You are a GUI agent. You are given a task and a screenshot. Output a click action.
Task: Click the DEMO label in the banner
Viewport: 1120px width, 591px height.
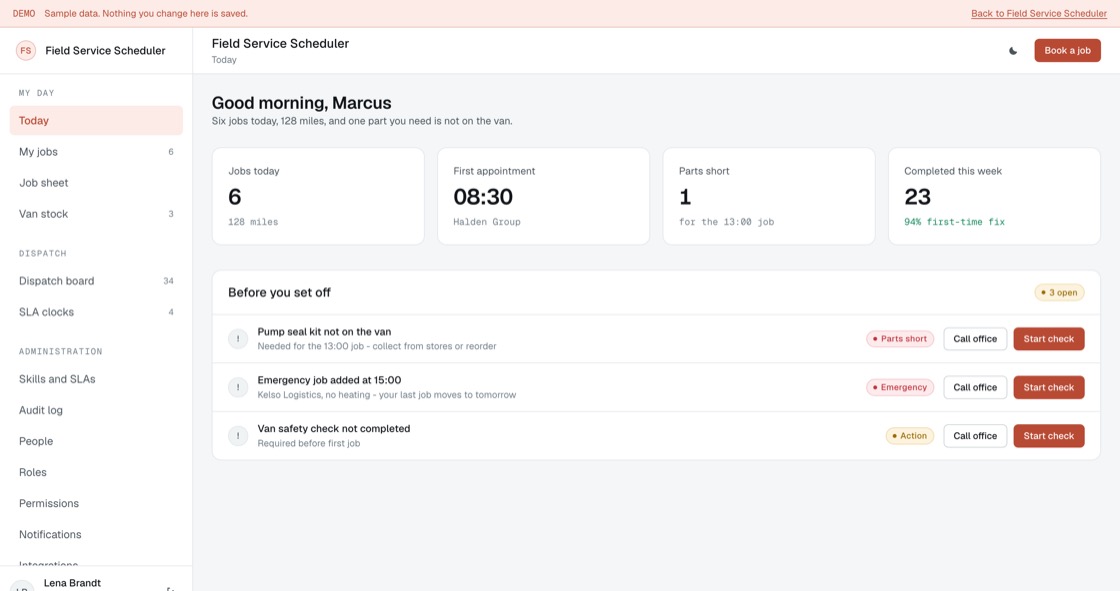coord(24,14)
